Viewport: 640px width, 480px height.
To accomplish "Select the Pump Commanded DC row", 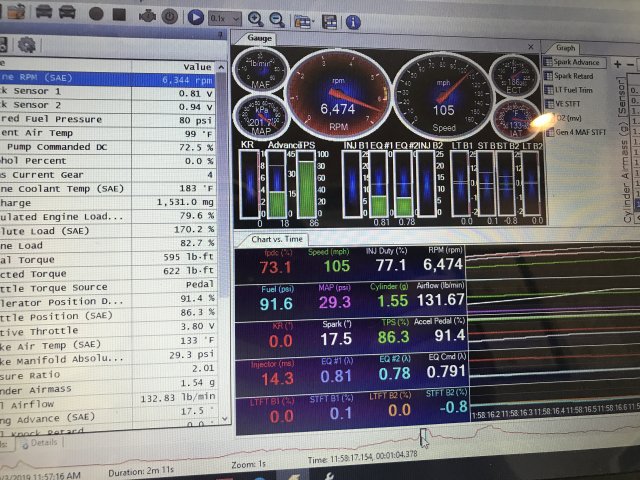I will [107, 147].
